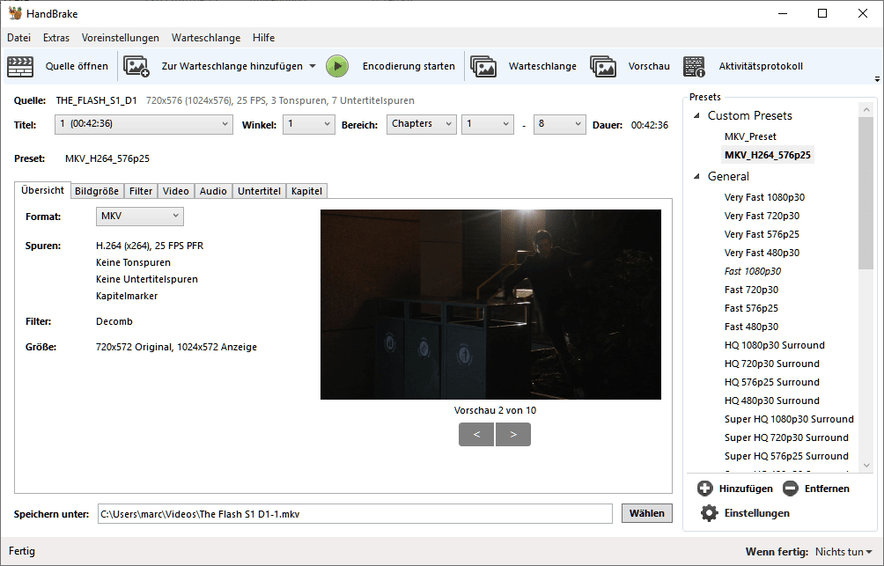Screen dimensions: 884x566
Task: Switch to the Untertitel tab
Action: pyautogui.click(x=259, y=191)
